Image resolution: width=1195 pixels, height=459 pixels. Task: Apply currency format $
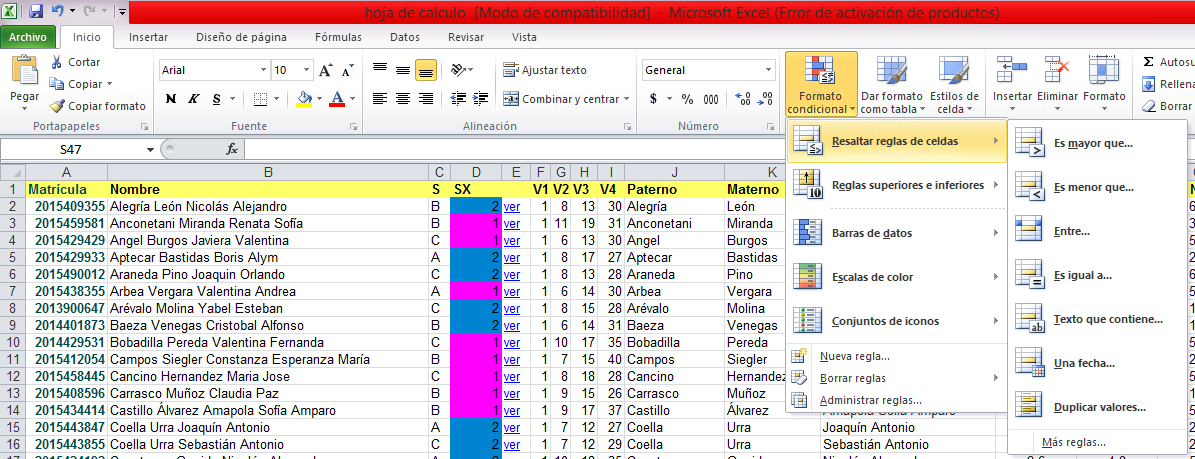653,98
